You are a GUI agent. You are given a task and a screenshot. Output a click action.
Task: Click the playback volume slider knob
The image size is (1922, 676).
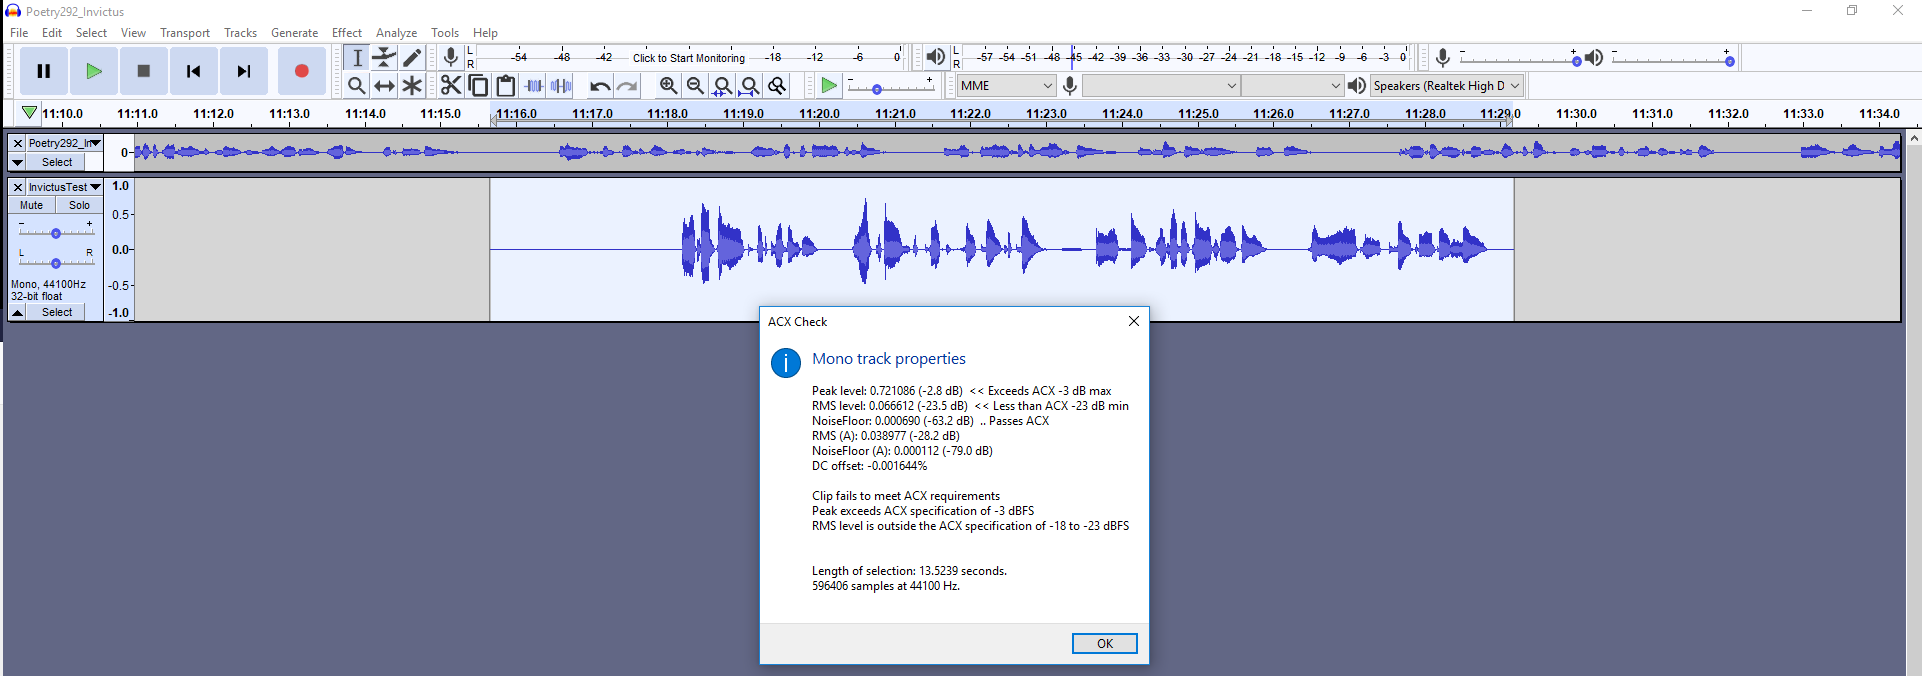pos(1729,61)
